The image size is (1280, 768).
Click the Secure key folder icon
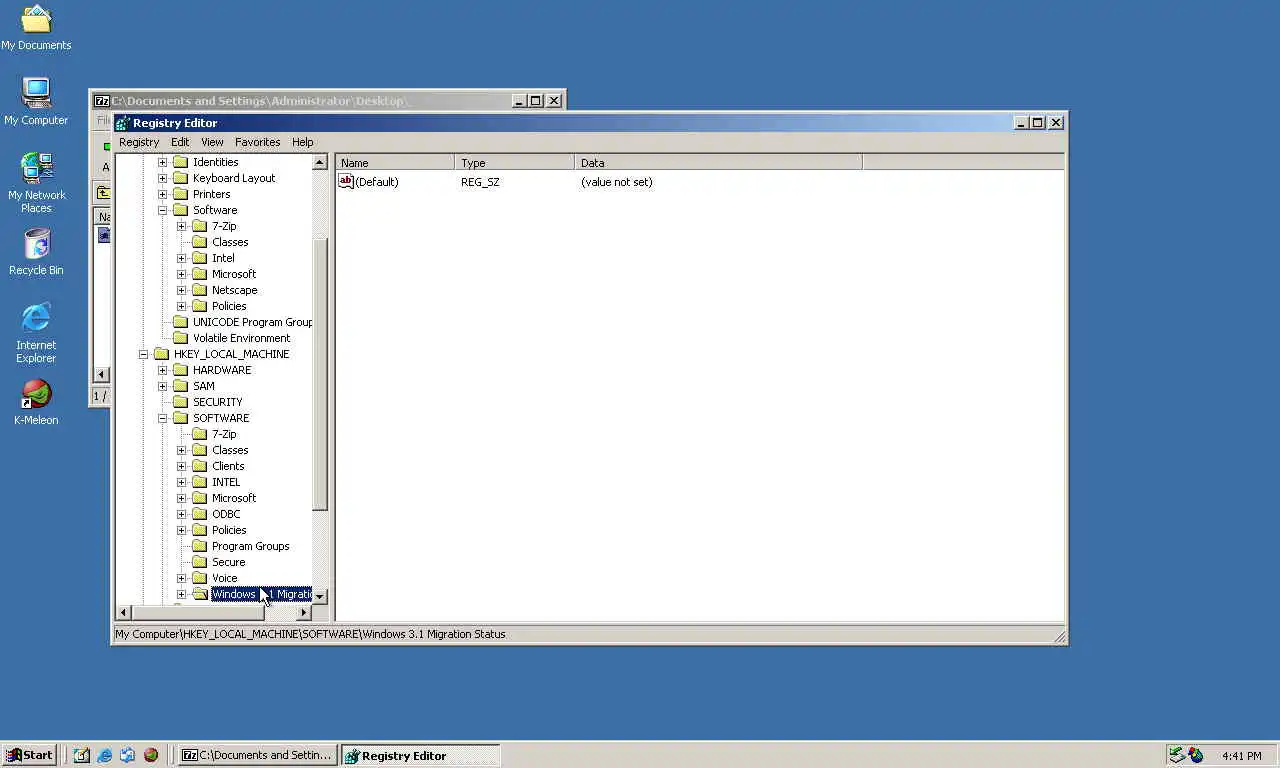(199, 562)
